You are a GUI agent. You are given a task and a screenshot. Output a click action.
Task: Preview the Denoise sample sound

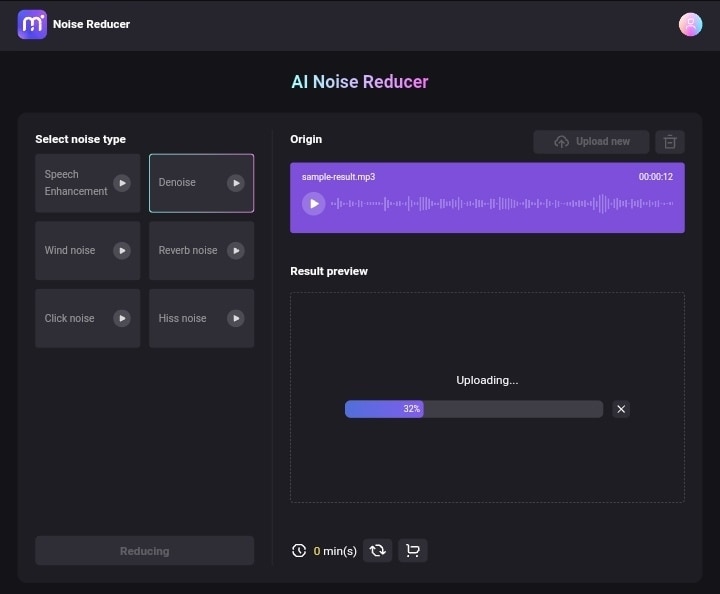236,183
